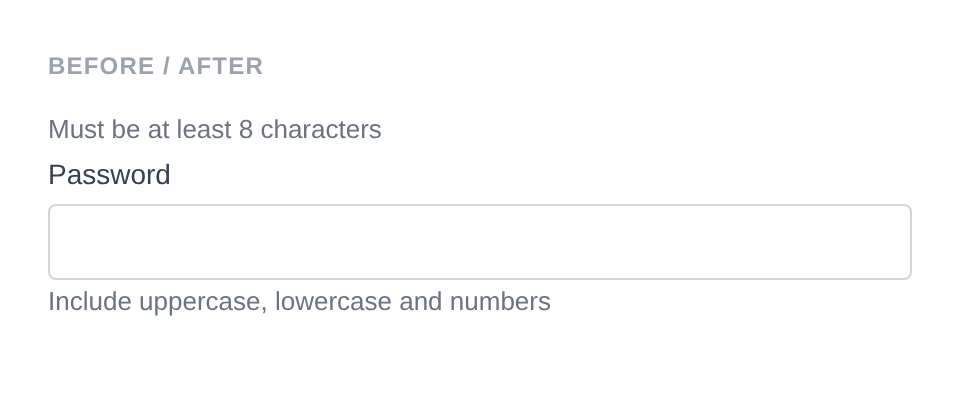Activate the bordered password entry box
The width and height of the screenshot is (960, 404).
(480, 242)
